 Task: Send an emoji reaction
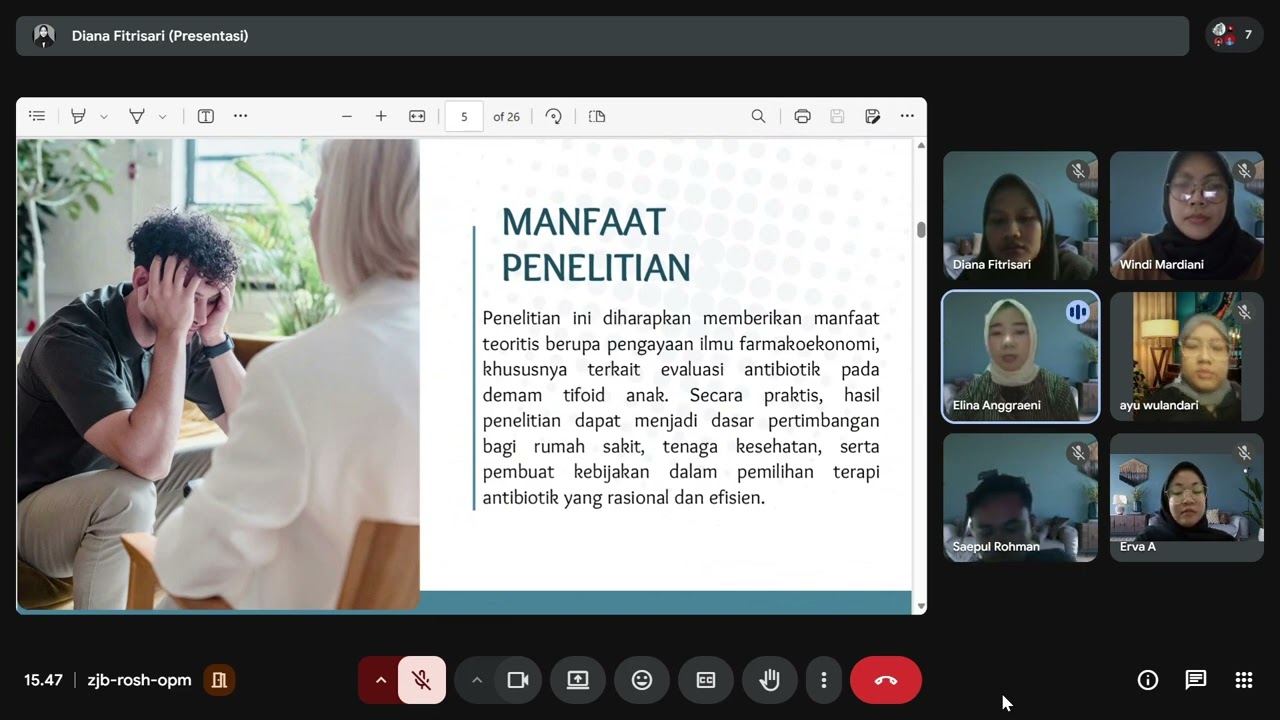(x=642, y=680)
